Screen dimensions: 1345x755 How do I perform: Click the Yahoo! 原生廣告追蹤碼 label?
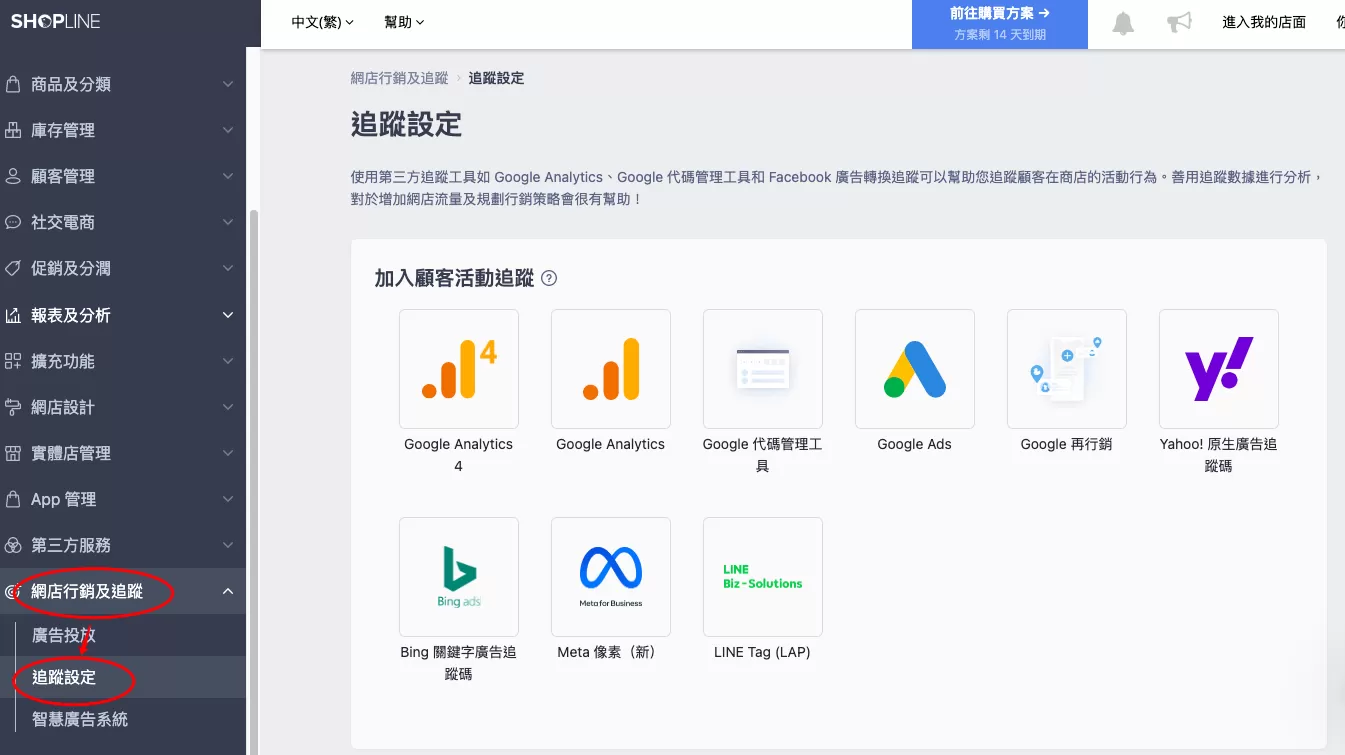point(1219,455)
